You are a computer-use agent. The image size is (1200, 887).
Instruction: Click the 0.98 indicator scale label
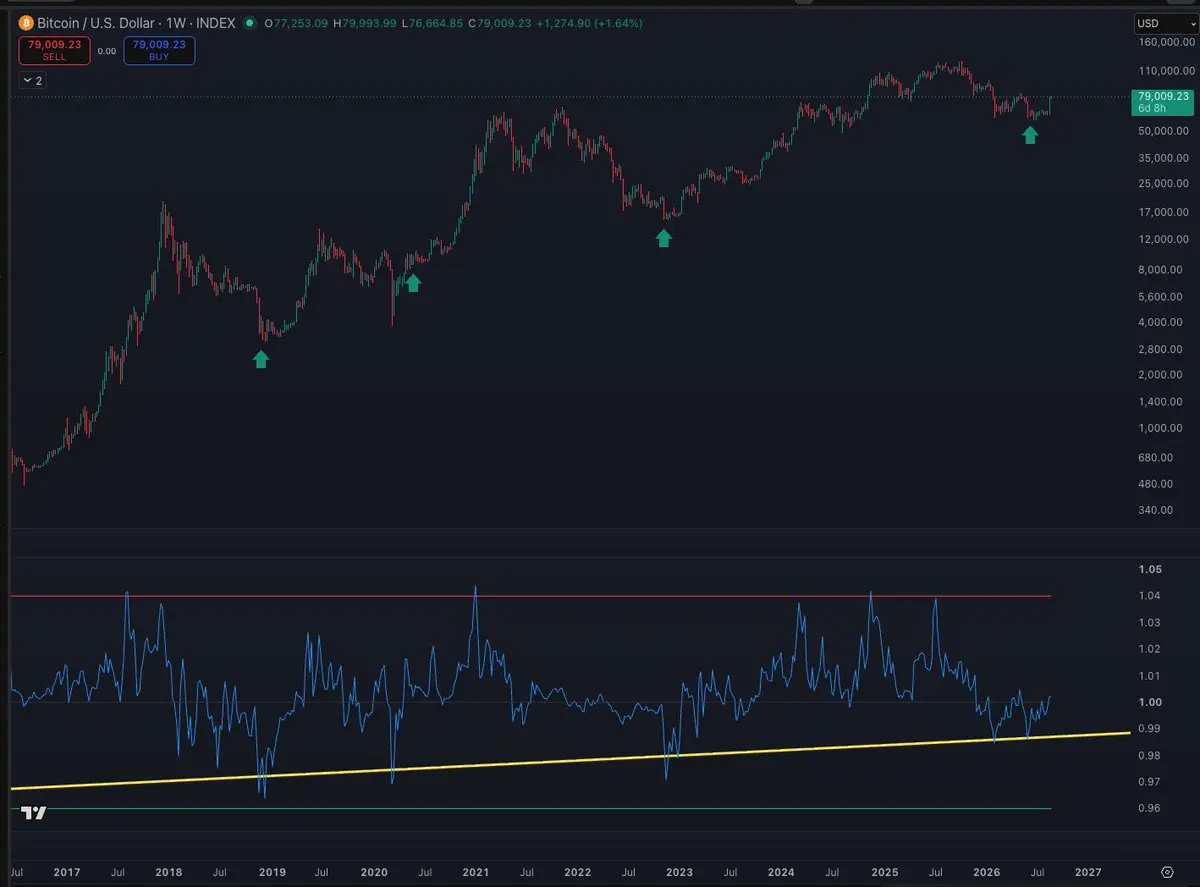1148,756
